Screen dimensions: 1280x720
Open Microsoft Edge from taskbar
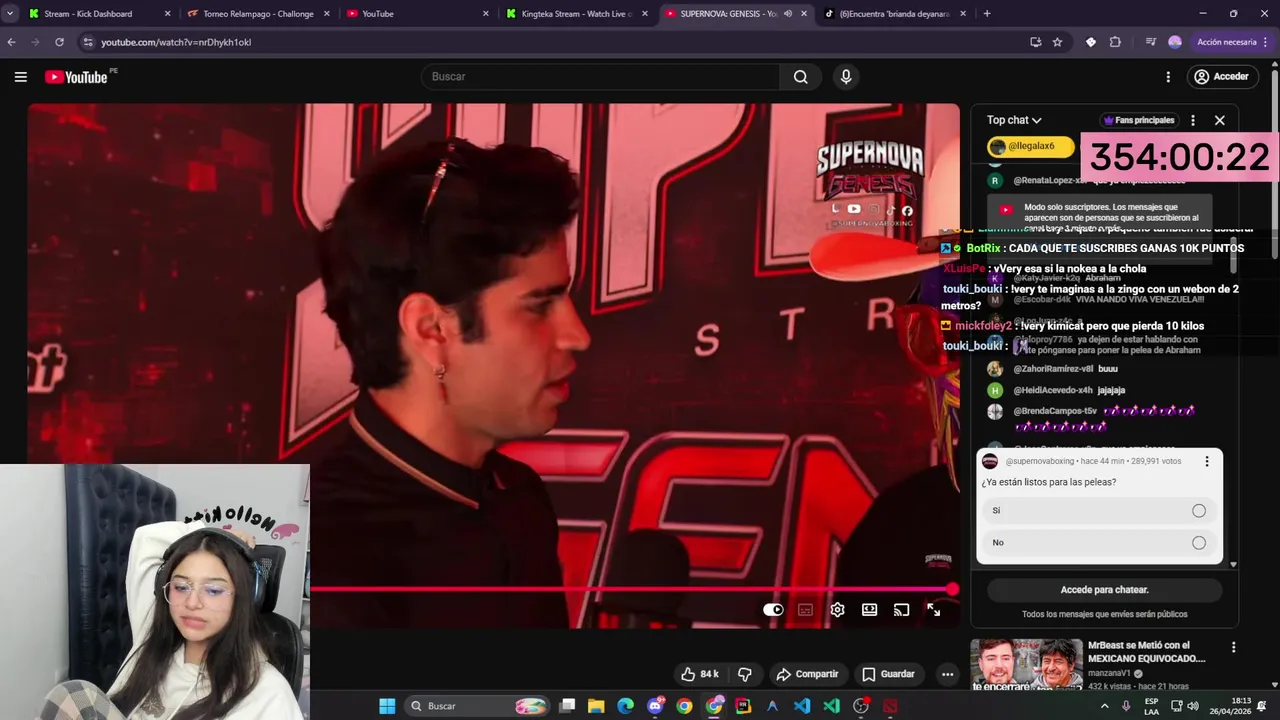coord(625,706)
